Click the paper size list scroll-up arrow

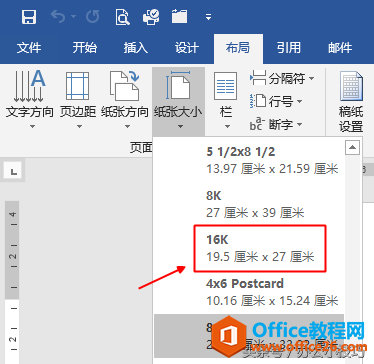click(352, 147)
